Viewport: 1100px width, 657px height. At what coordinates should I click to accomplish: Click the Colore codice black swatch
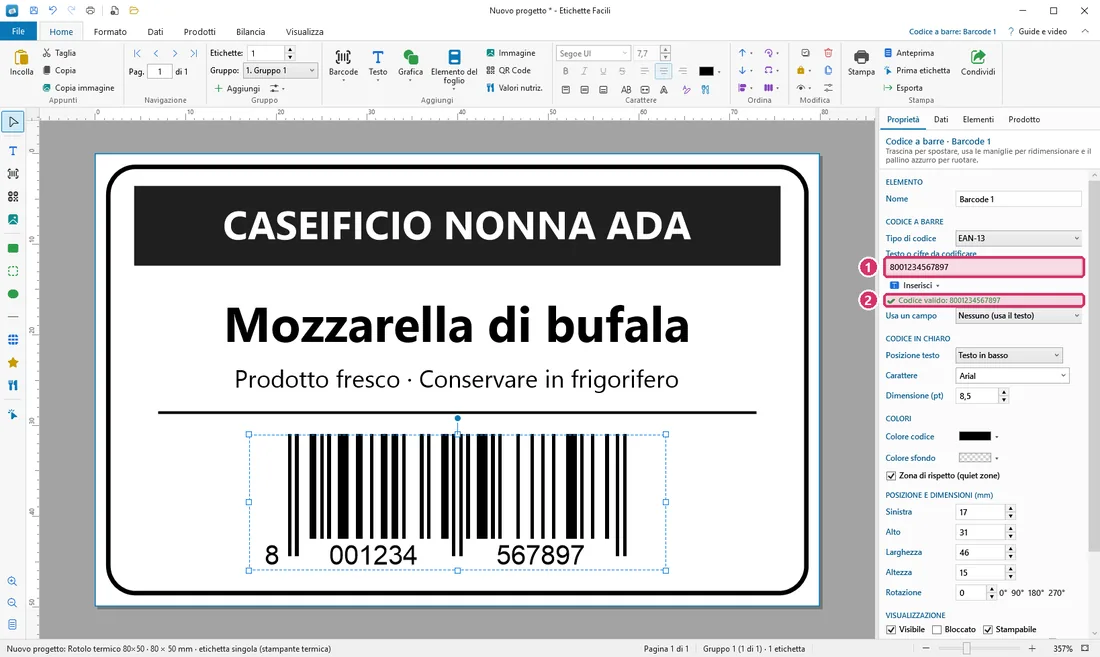point(974,436)
